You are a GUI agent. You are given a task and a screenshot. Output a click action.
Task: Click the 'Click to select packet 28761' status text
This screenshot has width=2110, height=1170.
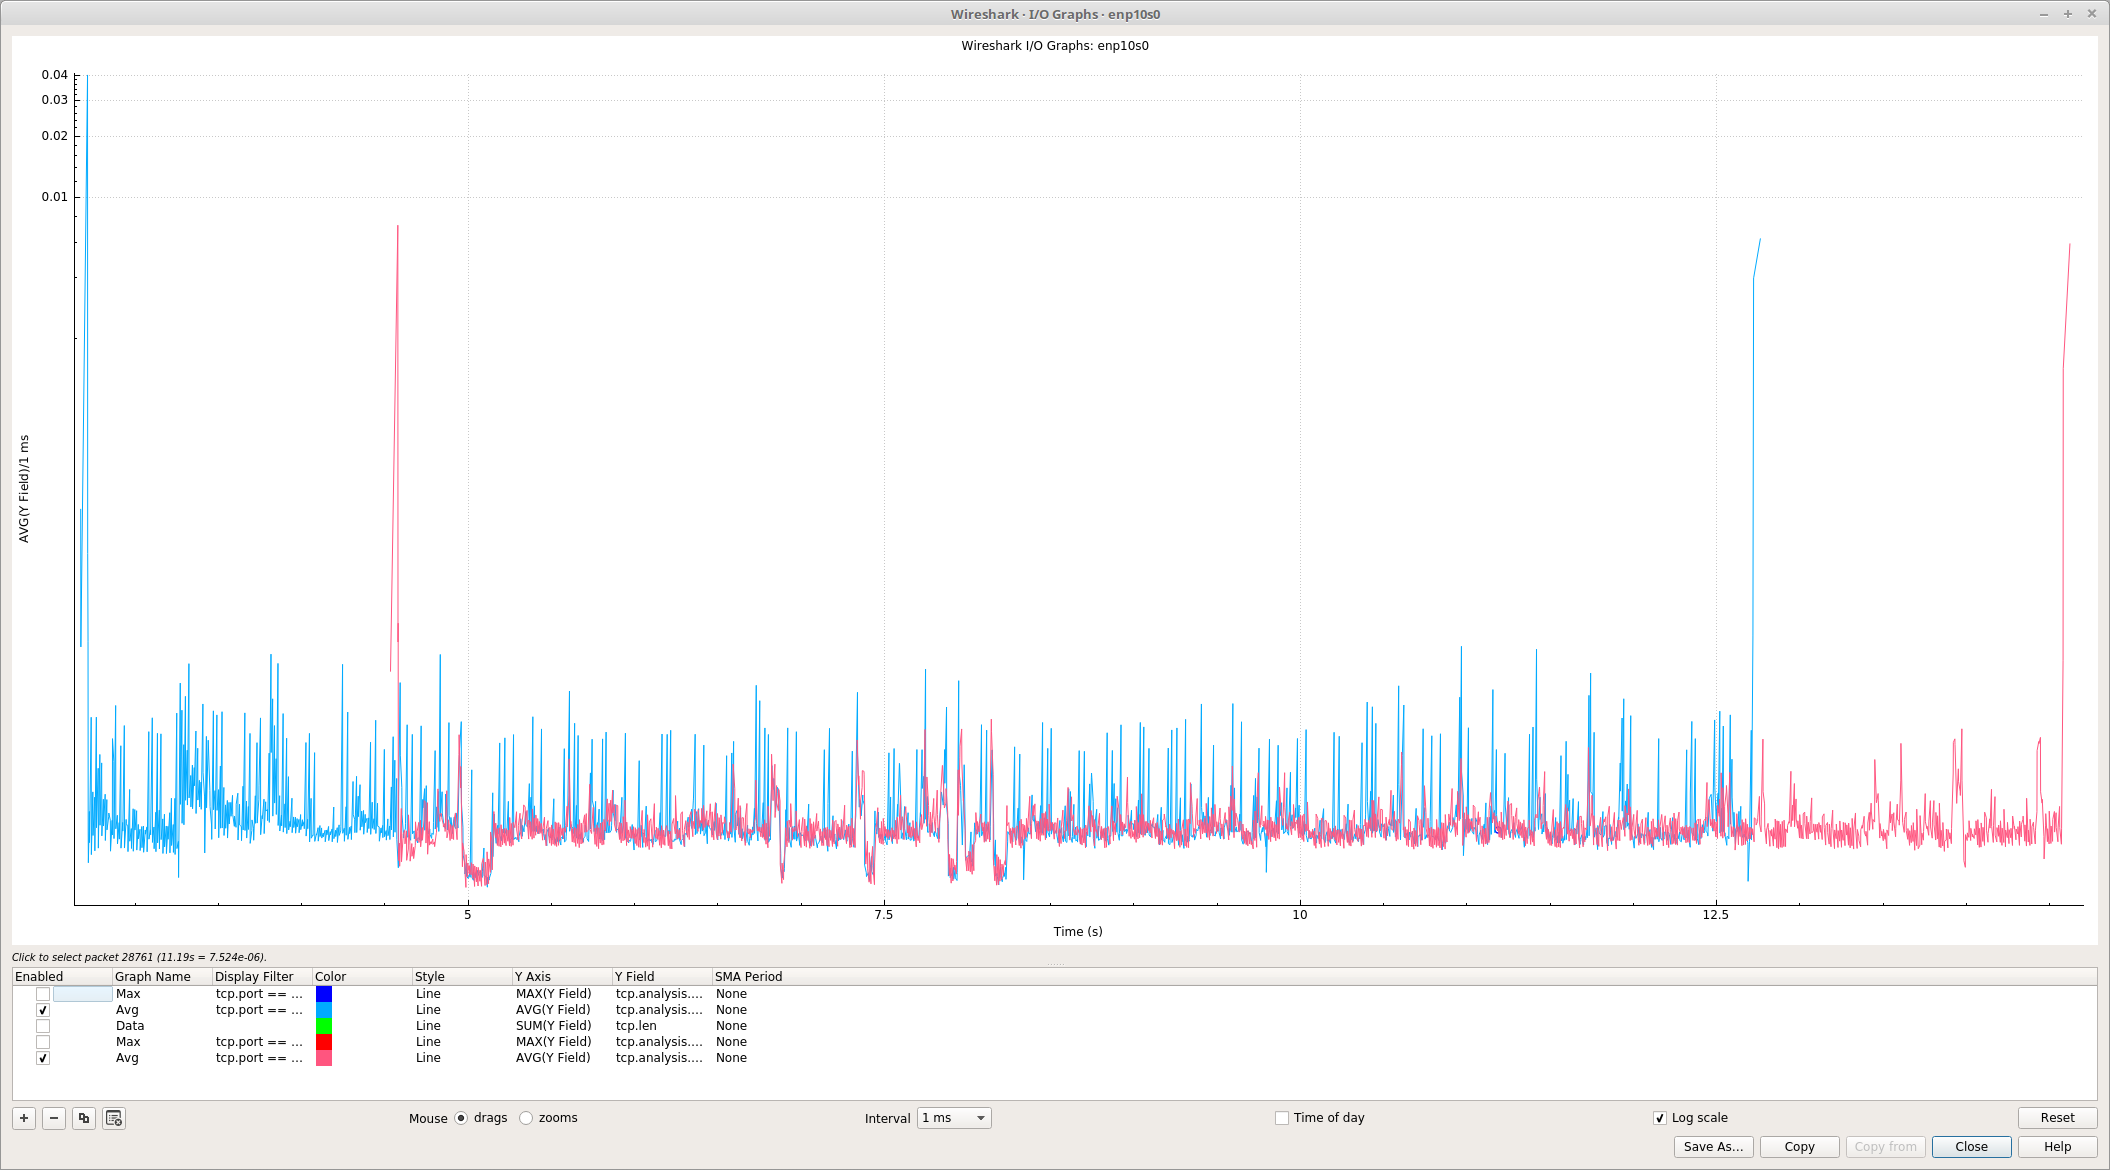[x=139, y=957]
